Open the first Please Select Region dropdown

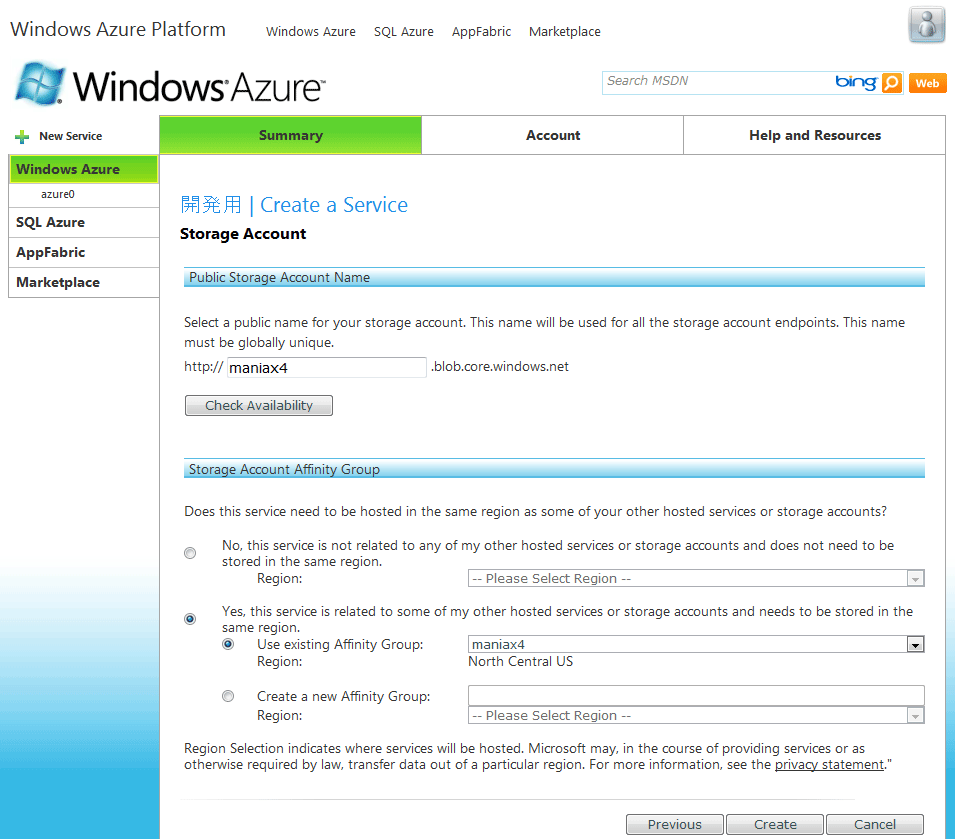click(696, 578)
